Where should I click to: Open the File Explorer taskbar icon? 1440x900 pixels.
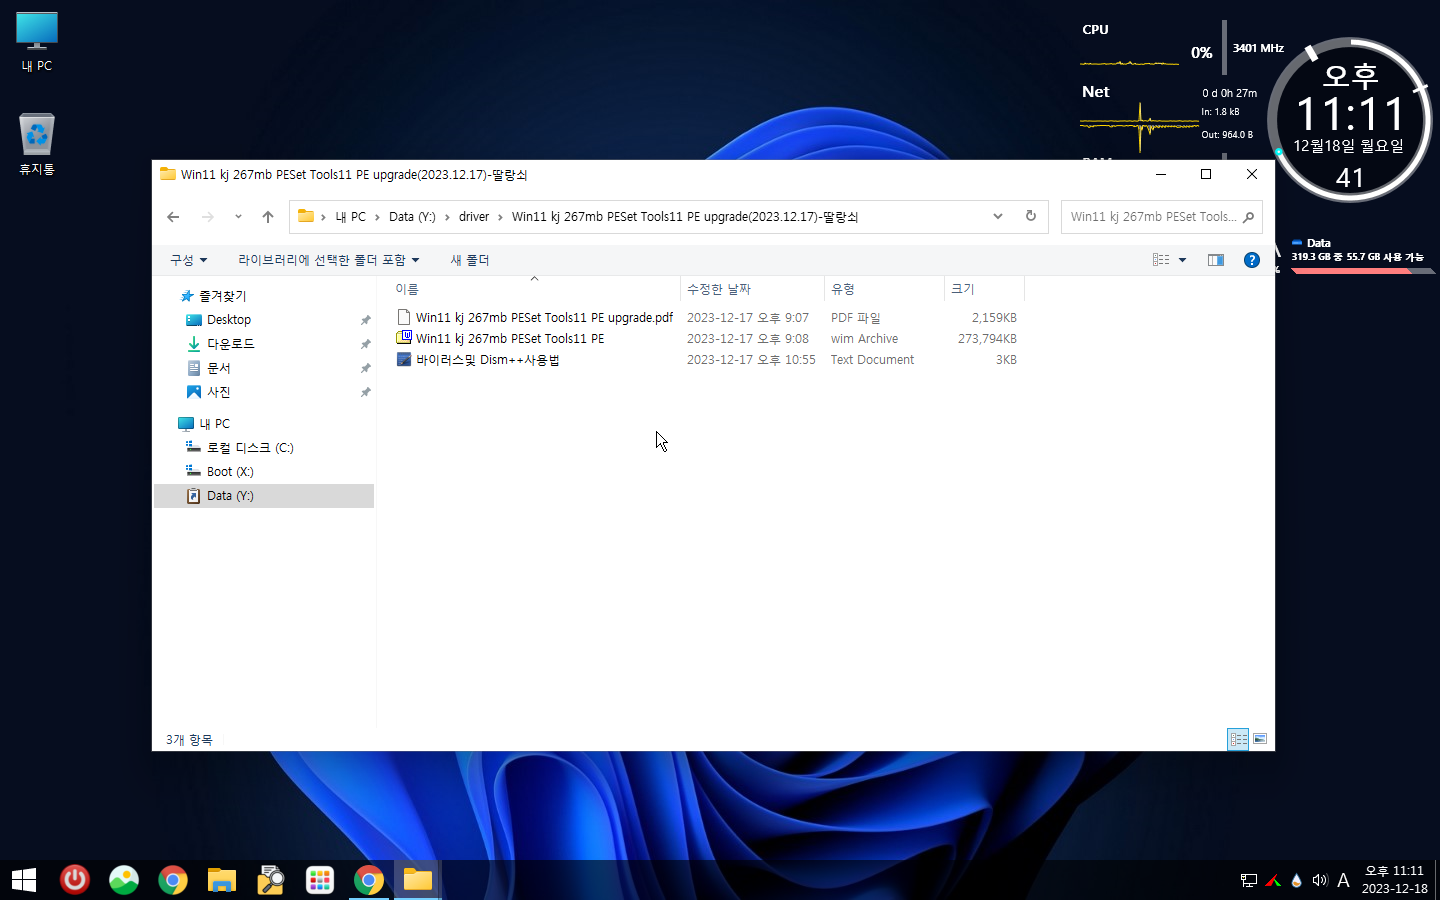pyautogui.click(x=222, y=880)
